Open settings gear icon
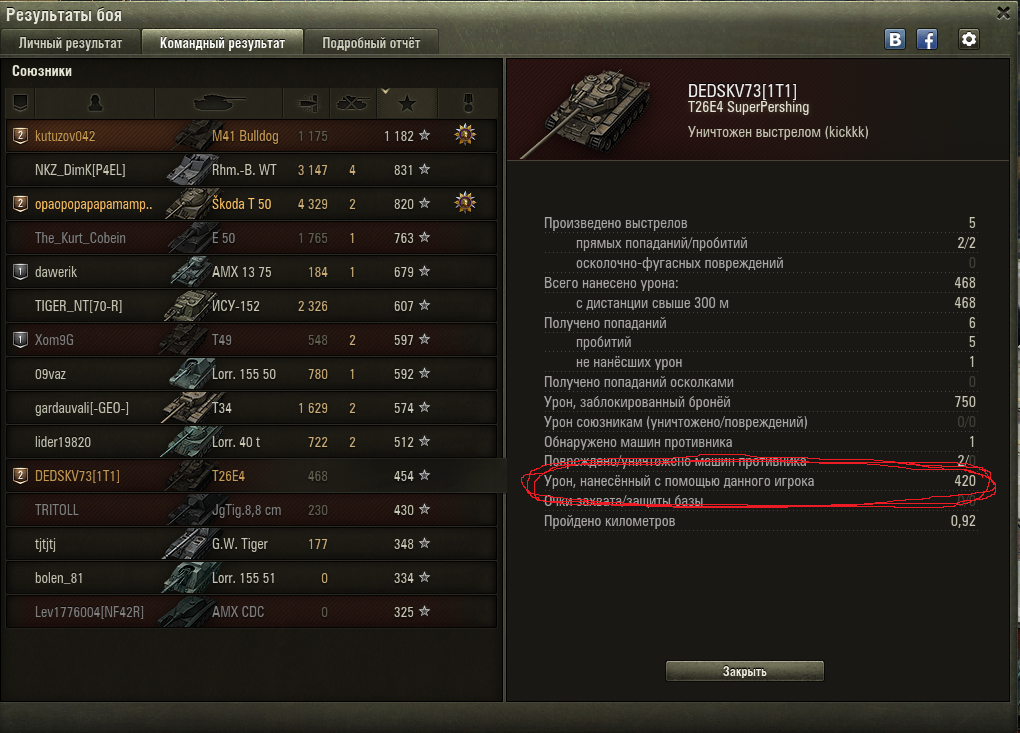 point(969,40)
